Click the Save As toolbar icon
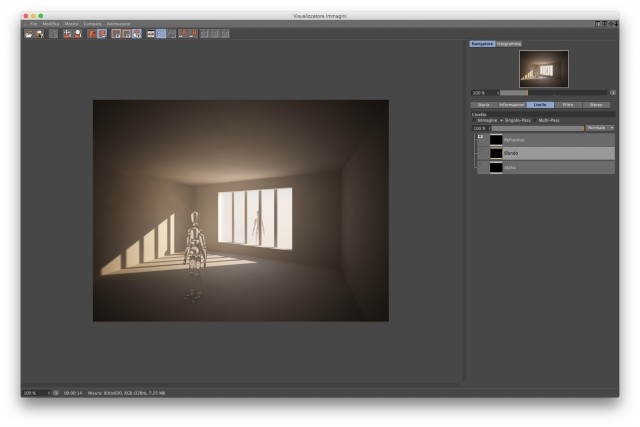This screenshot has height=427, width=640. pos(39,34)
